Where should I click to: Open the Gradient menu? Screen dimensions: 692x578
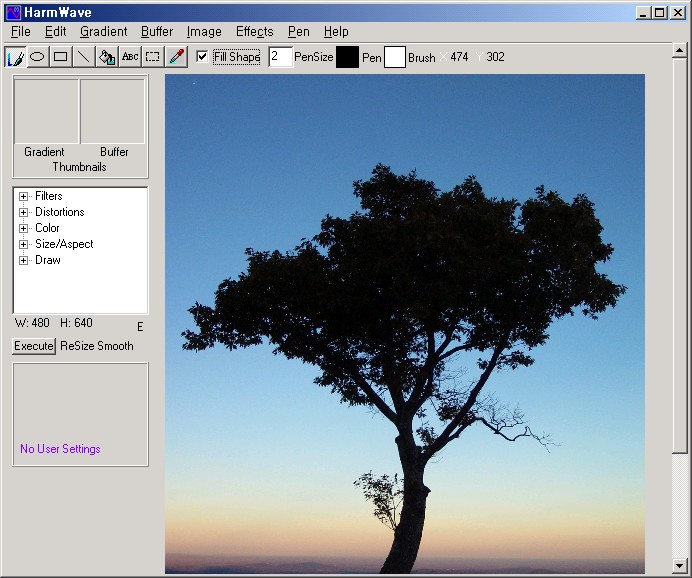pyautogui.click(x=103, y=32)
